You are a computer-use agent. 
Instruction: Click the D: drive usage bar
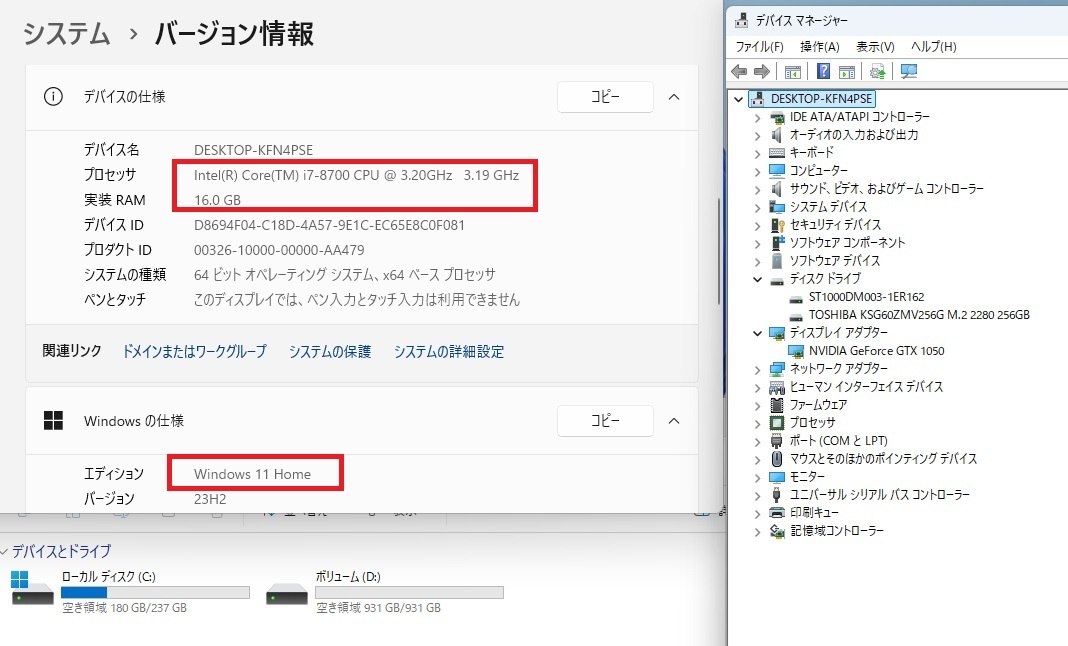click(x=409, y=592)
